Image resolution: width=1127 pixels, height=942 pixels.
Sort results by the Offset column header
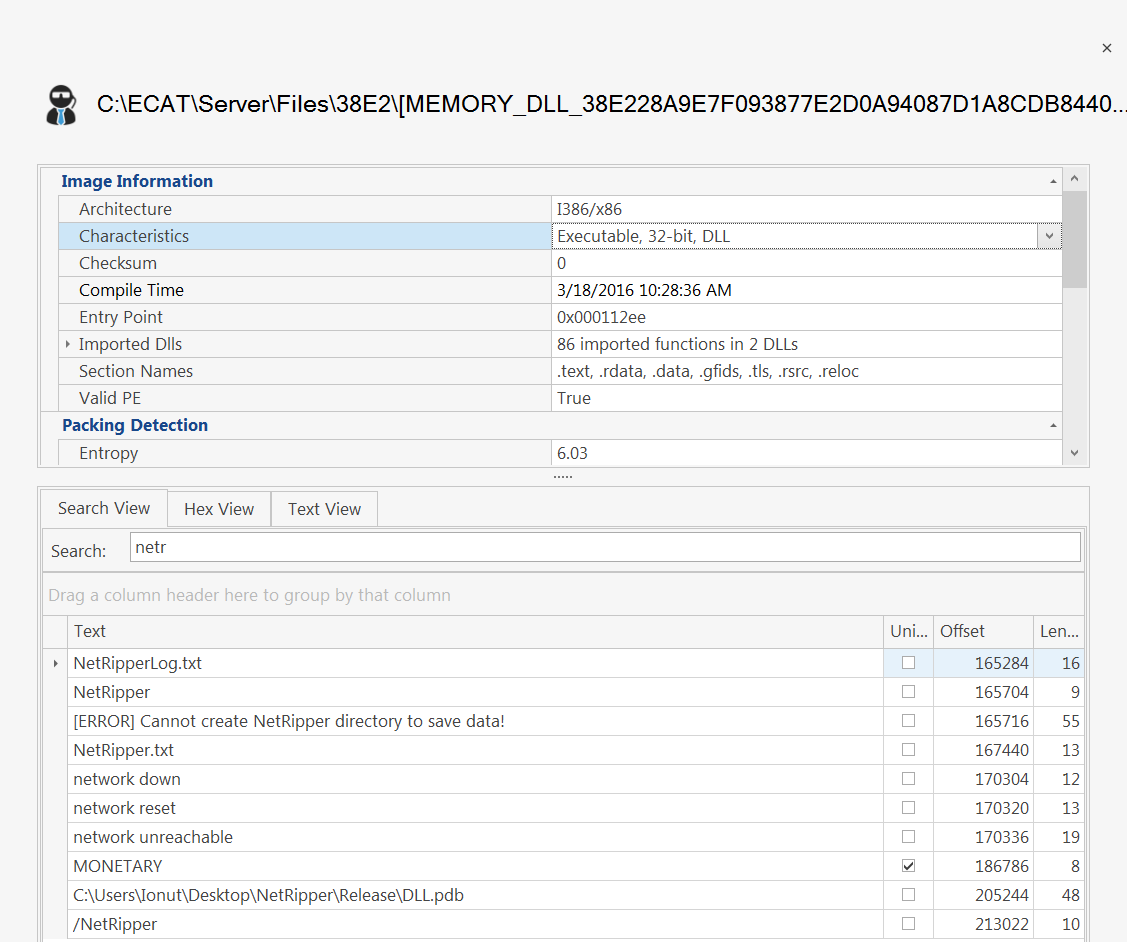click(982, 631)
